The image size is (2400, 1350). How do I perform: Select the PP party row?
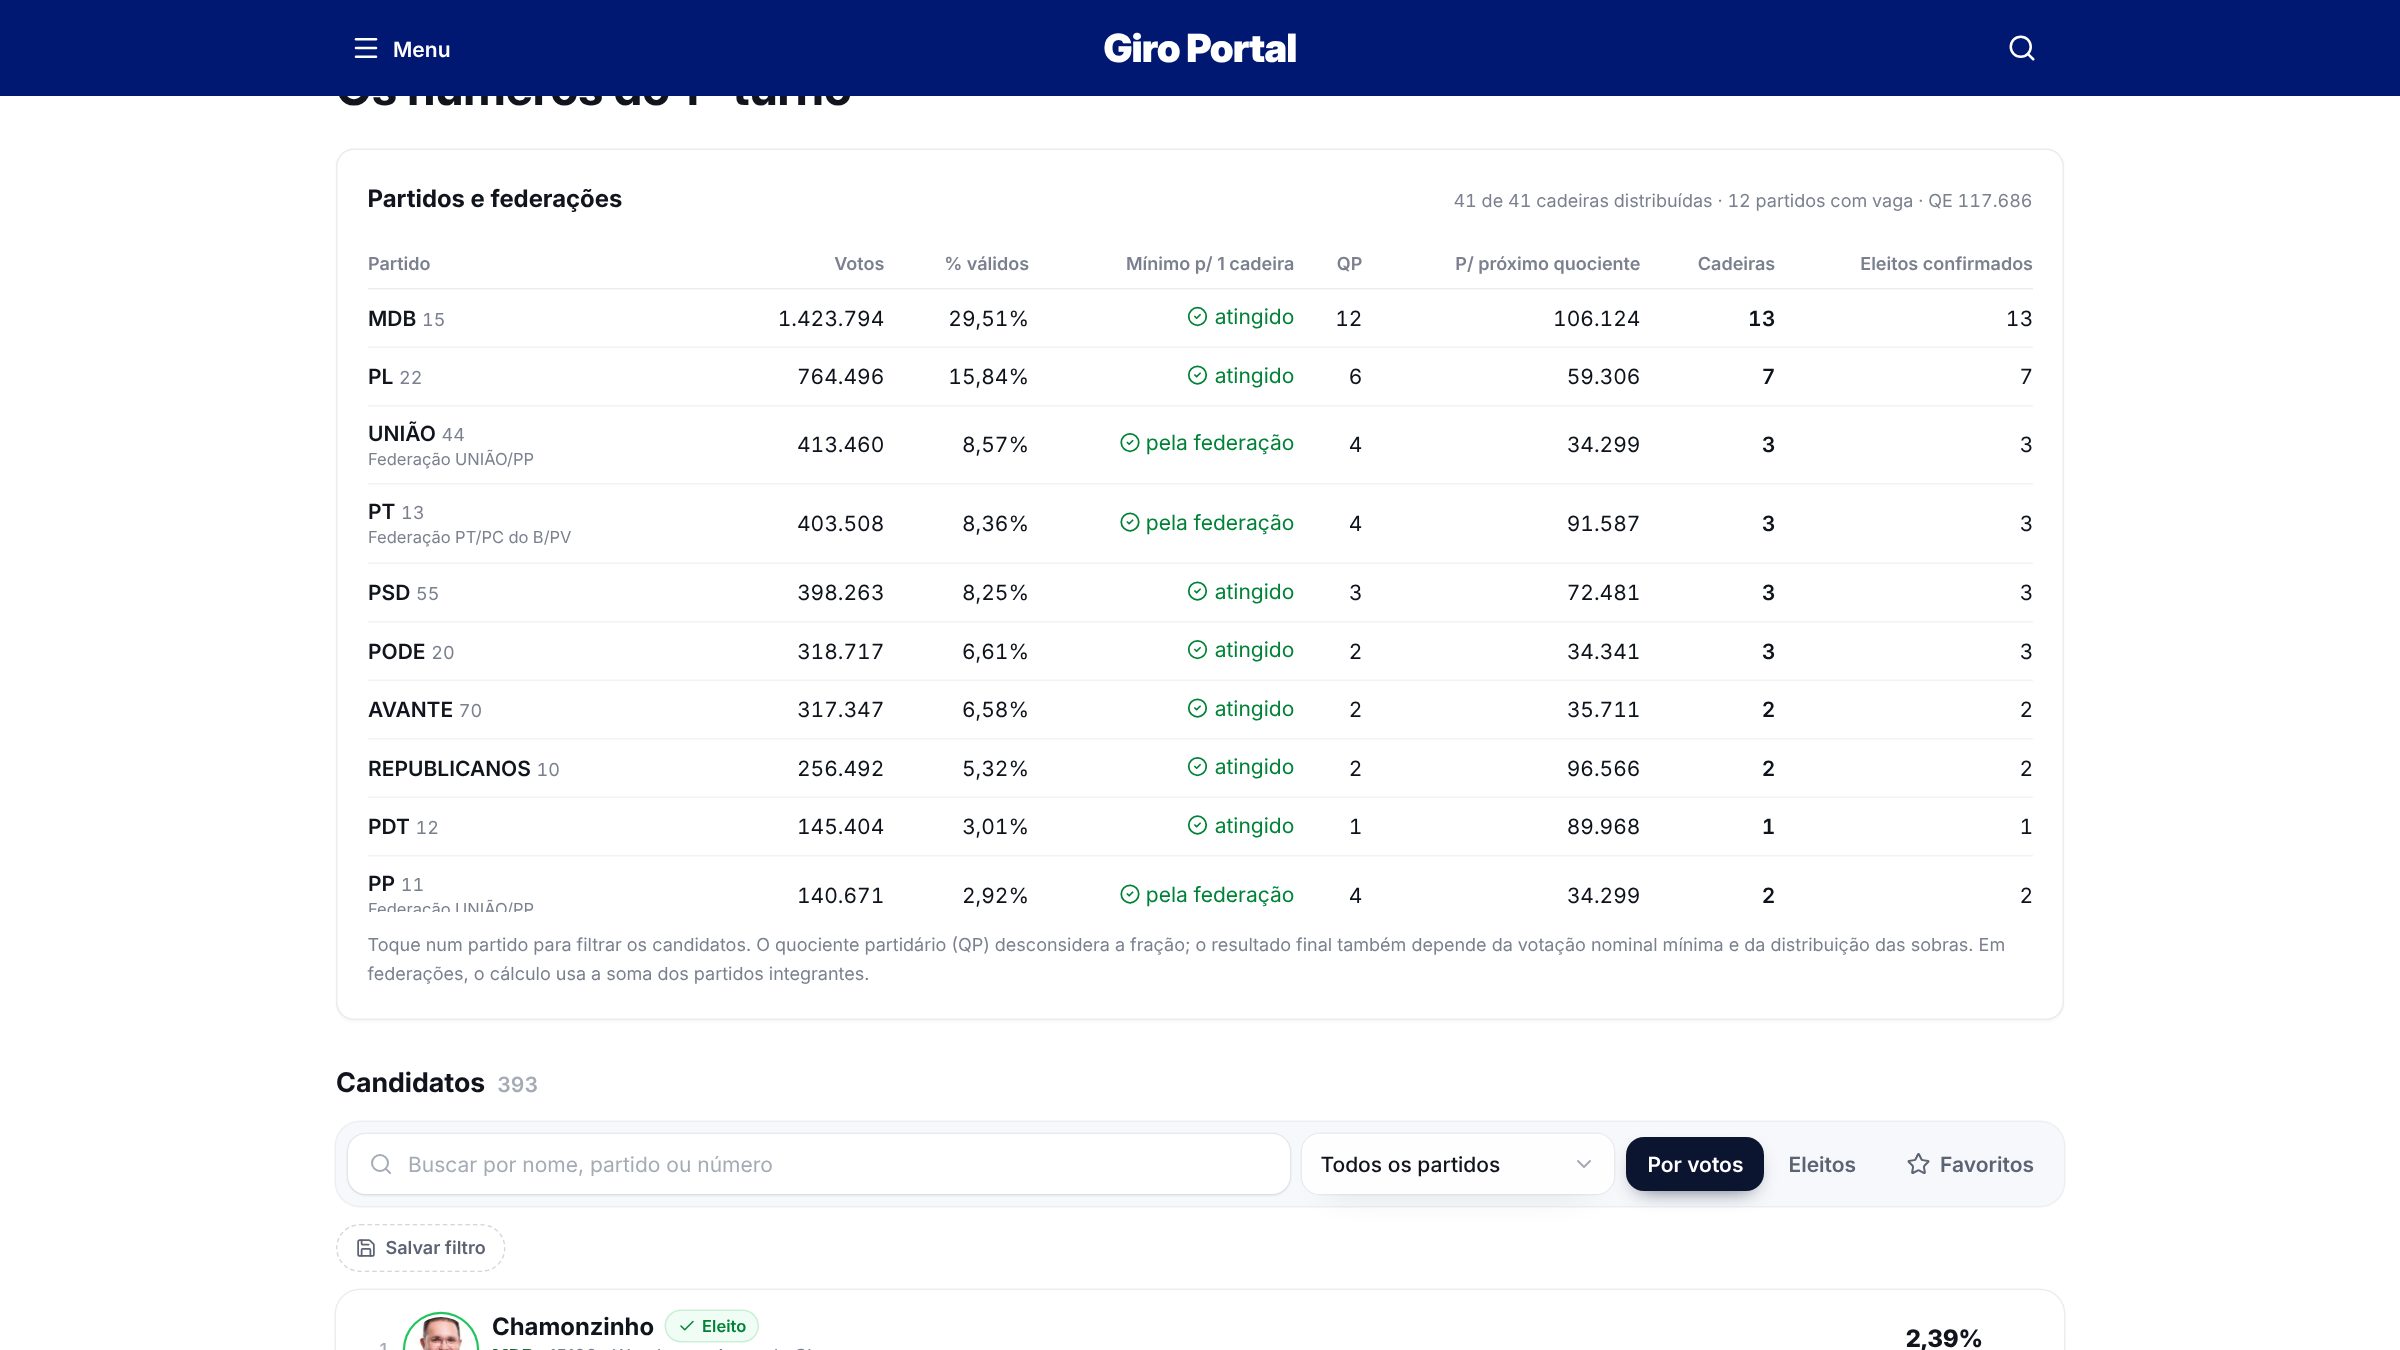tap(1199, 885)
